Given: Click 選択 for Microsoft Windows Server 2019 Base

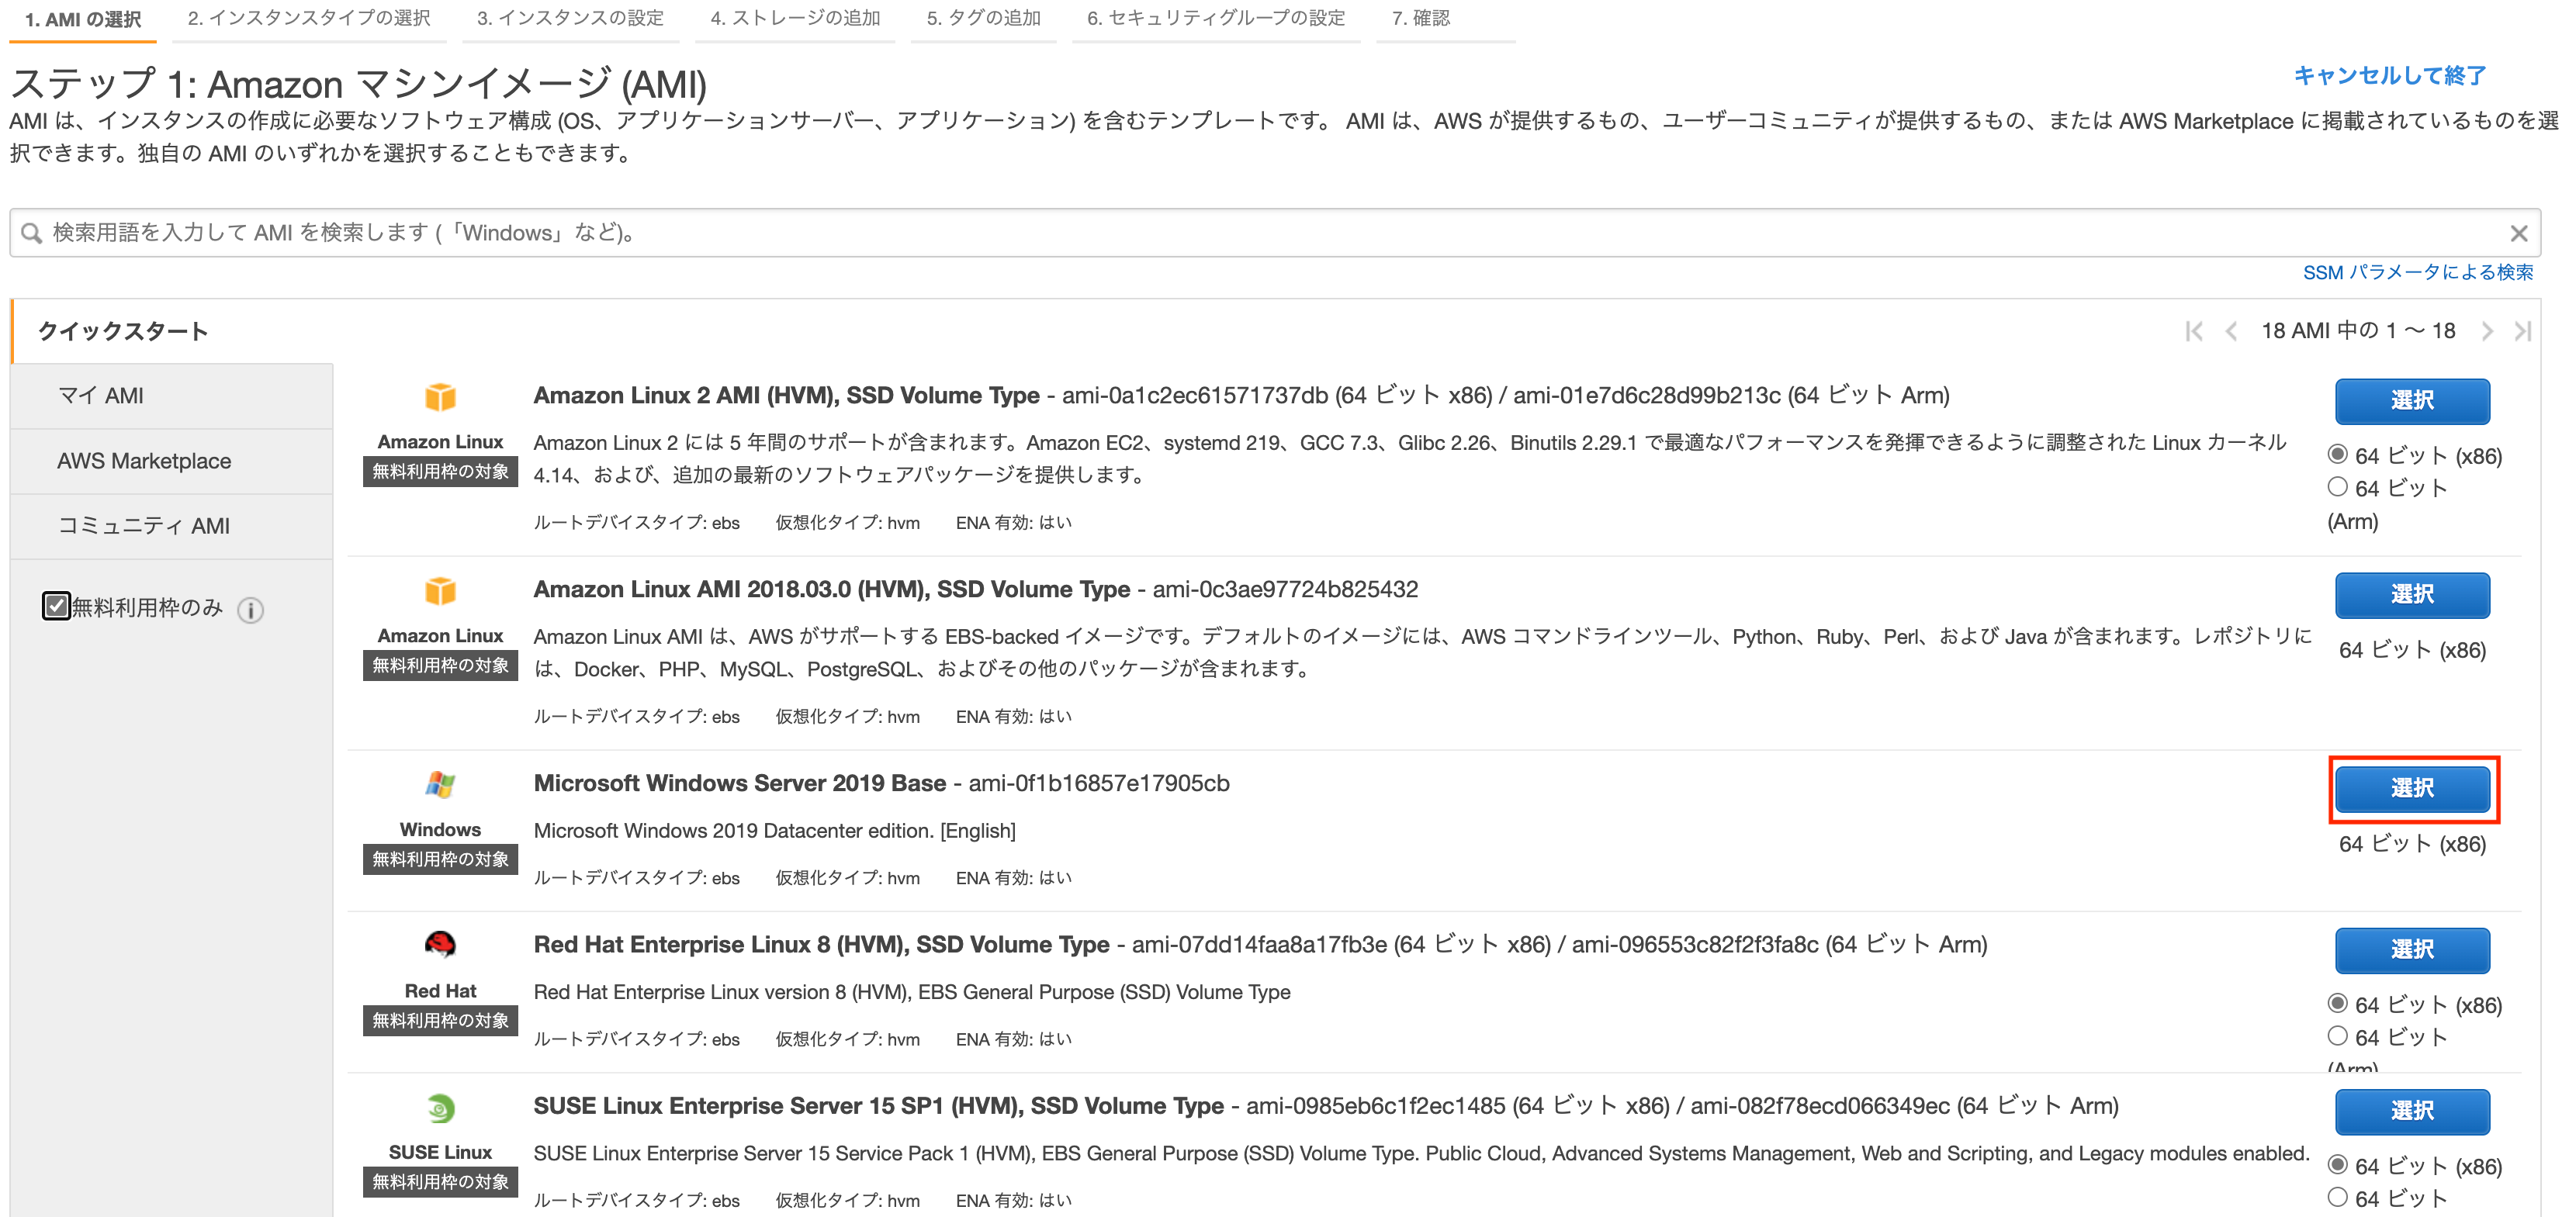Looking at the screenshot, I should (x=2413, y=789).
